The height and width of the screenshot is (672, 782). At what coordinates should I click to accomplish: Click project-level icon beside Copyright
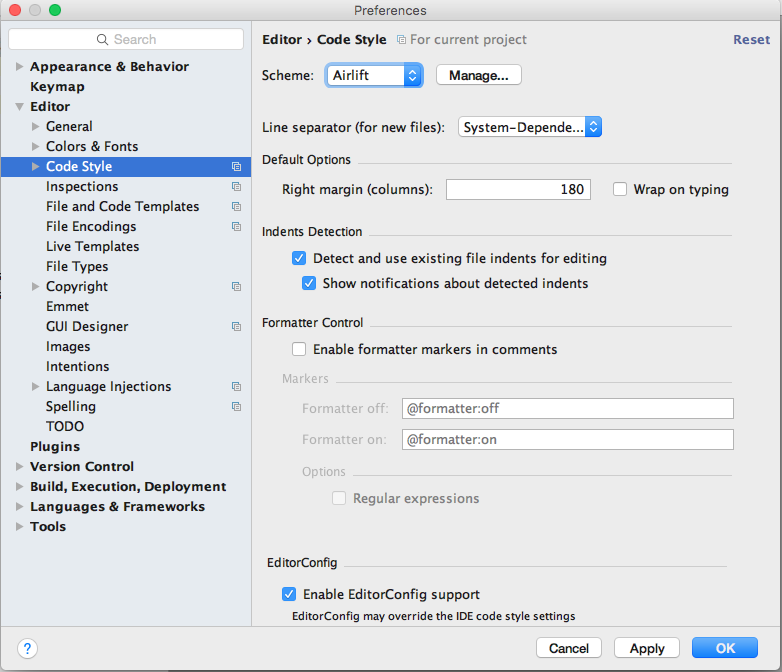click(x=237, y=287)
